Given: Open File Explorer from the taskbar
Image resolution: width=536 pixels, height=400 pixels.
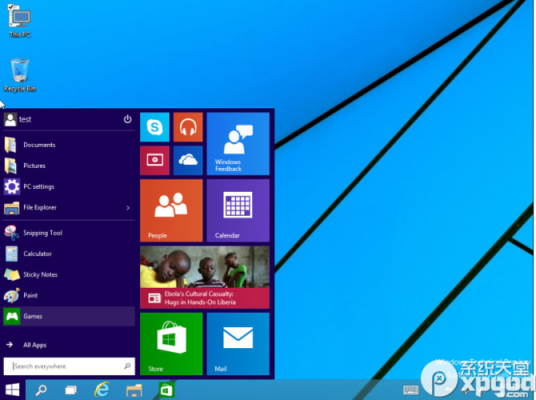Looking at the screenshot, I should (x=134, y=390).
